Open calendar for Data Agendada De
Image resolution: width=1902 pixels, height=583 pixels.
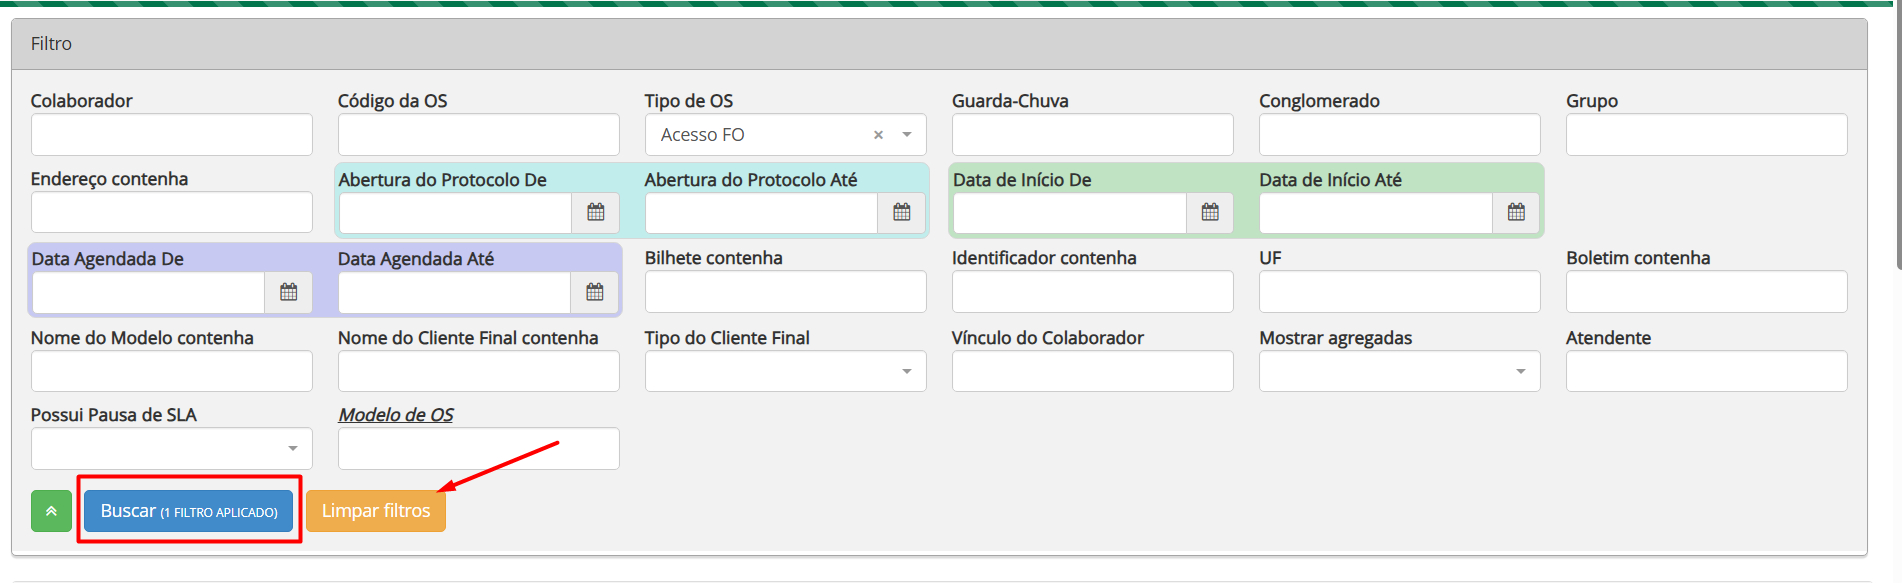tap(289, 292)
